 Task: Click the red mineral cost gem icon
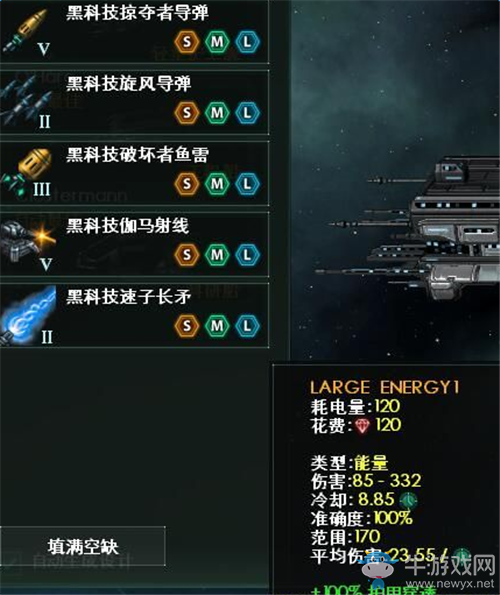click(x=362, y=425)
